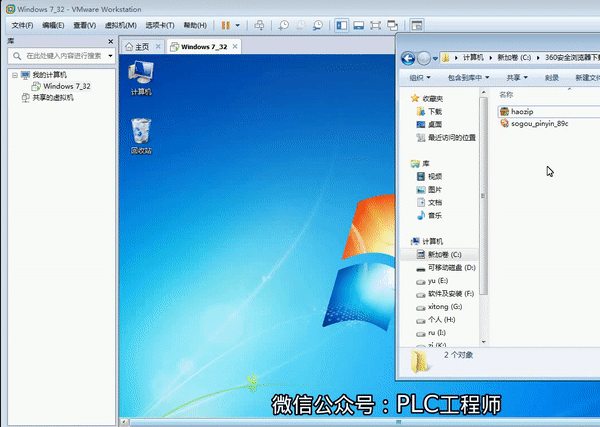Open 收藏夹 in the navigation pane
This screenshot has width=600, height=427.
pyautogui.click(x=432, y=99)
